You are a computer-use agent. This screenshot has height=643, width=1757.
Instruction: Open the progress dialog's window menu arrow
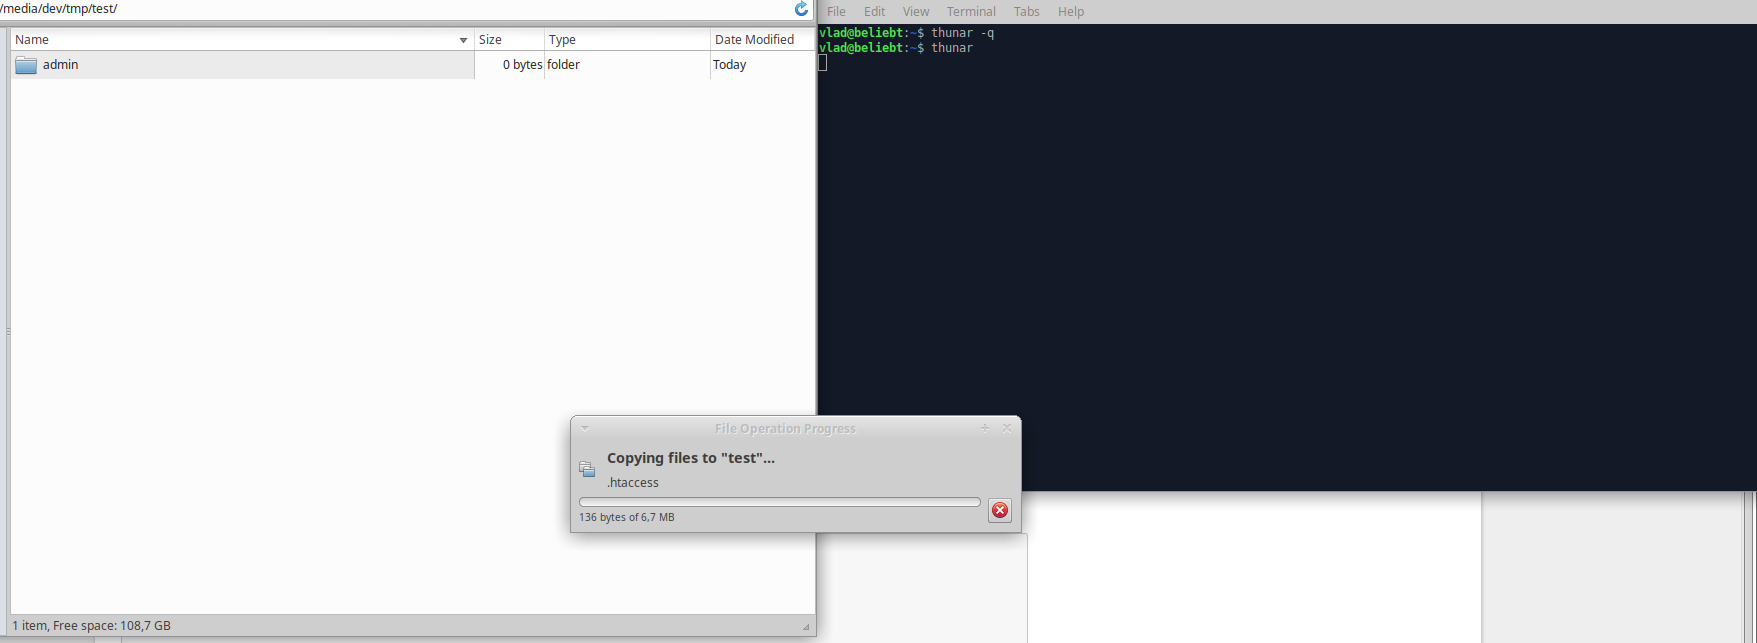click(x=585, y=428)
